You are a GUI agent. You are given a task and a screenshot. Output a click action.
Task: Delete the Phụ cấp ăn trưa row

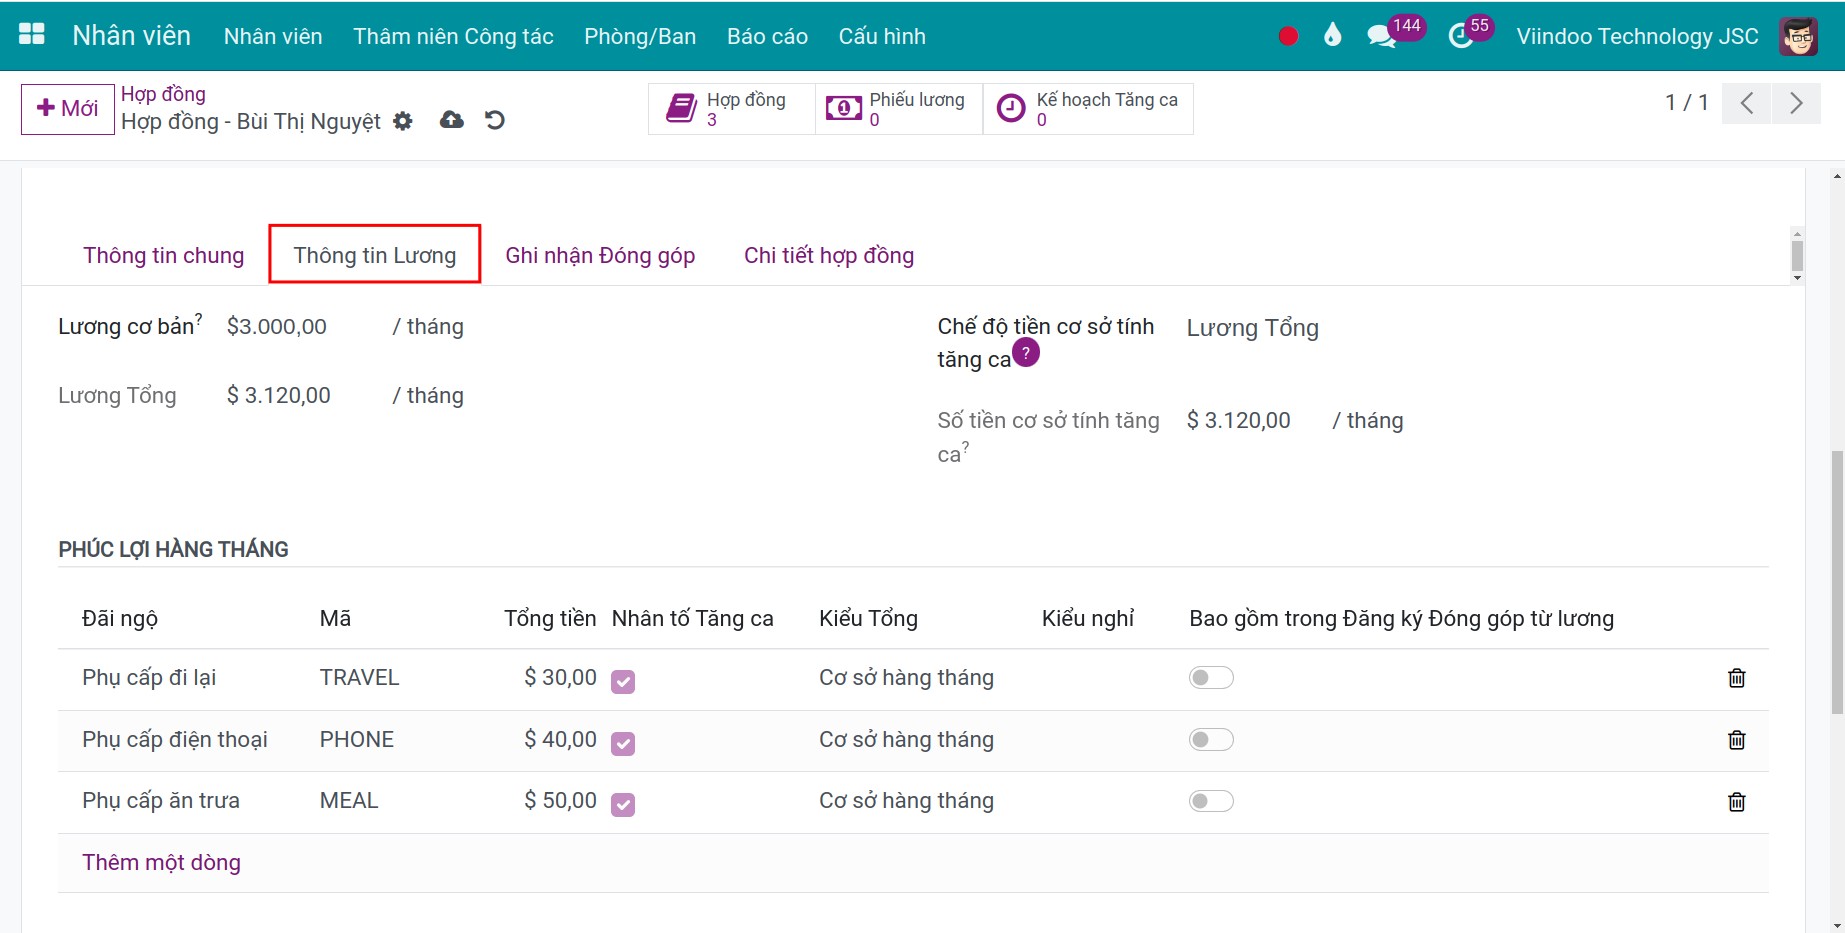click(1737, 802)
